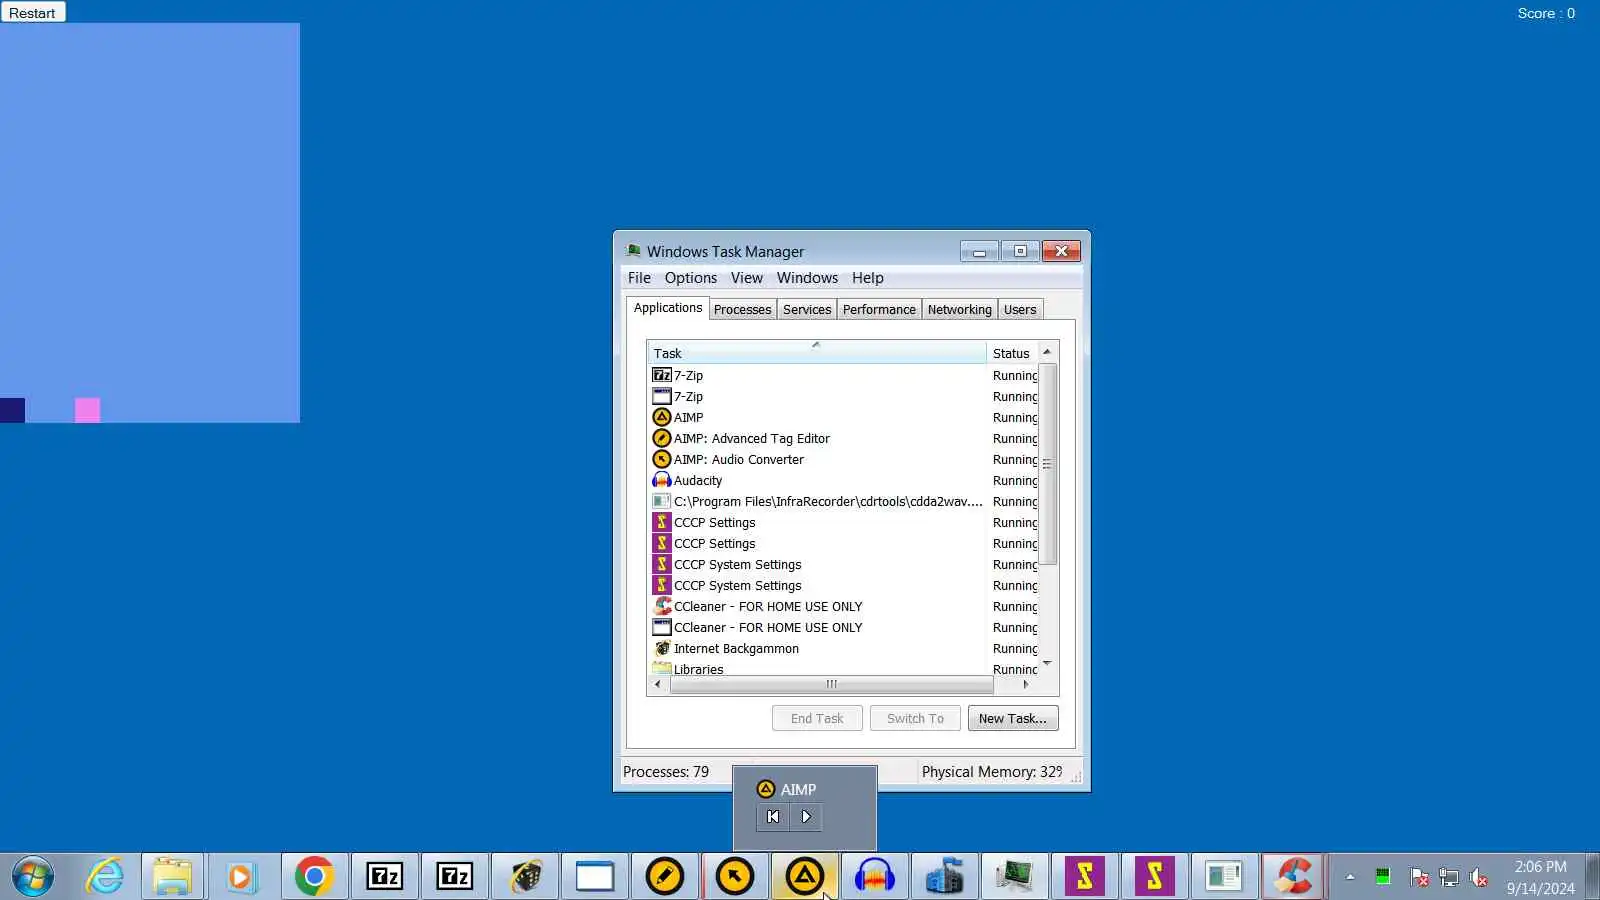
Task: Click the AIMP player taskbar icon
Action: (805, 877)
